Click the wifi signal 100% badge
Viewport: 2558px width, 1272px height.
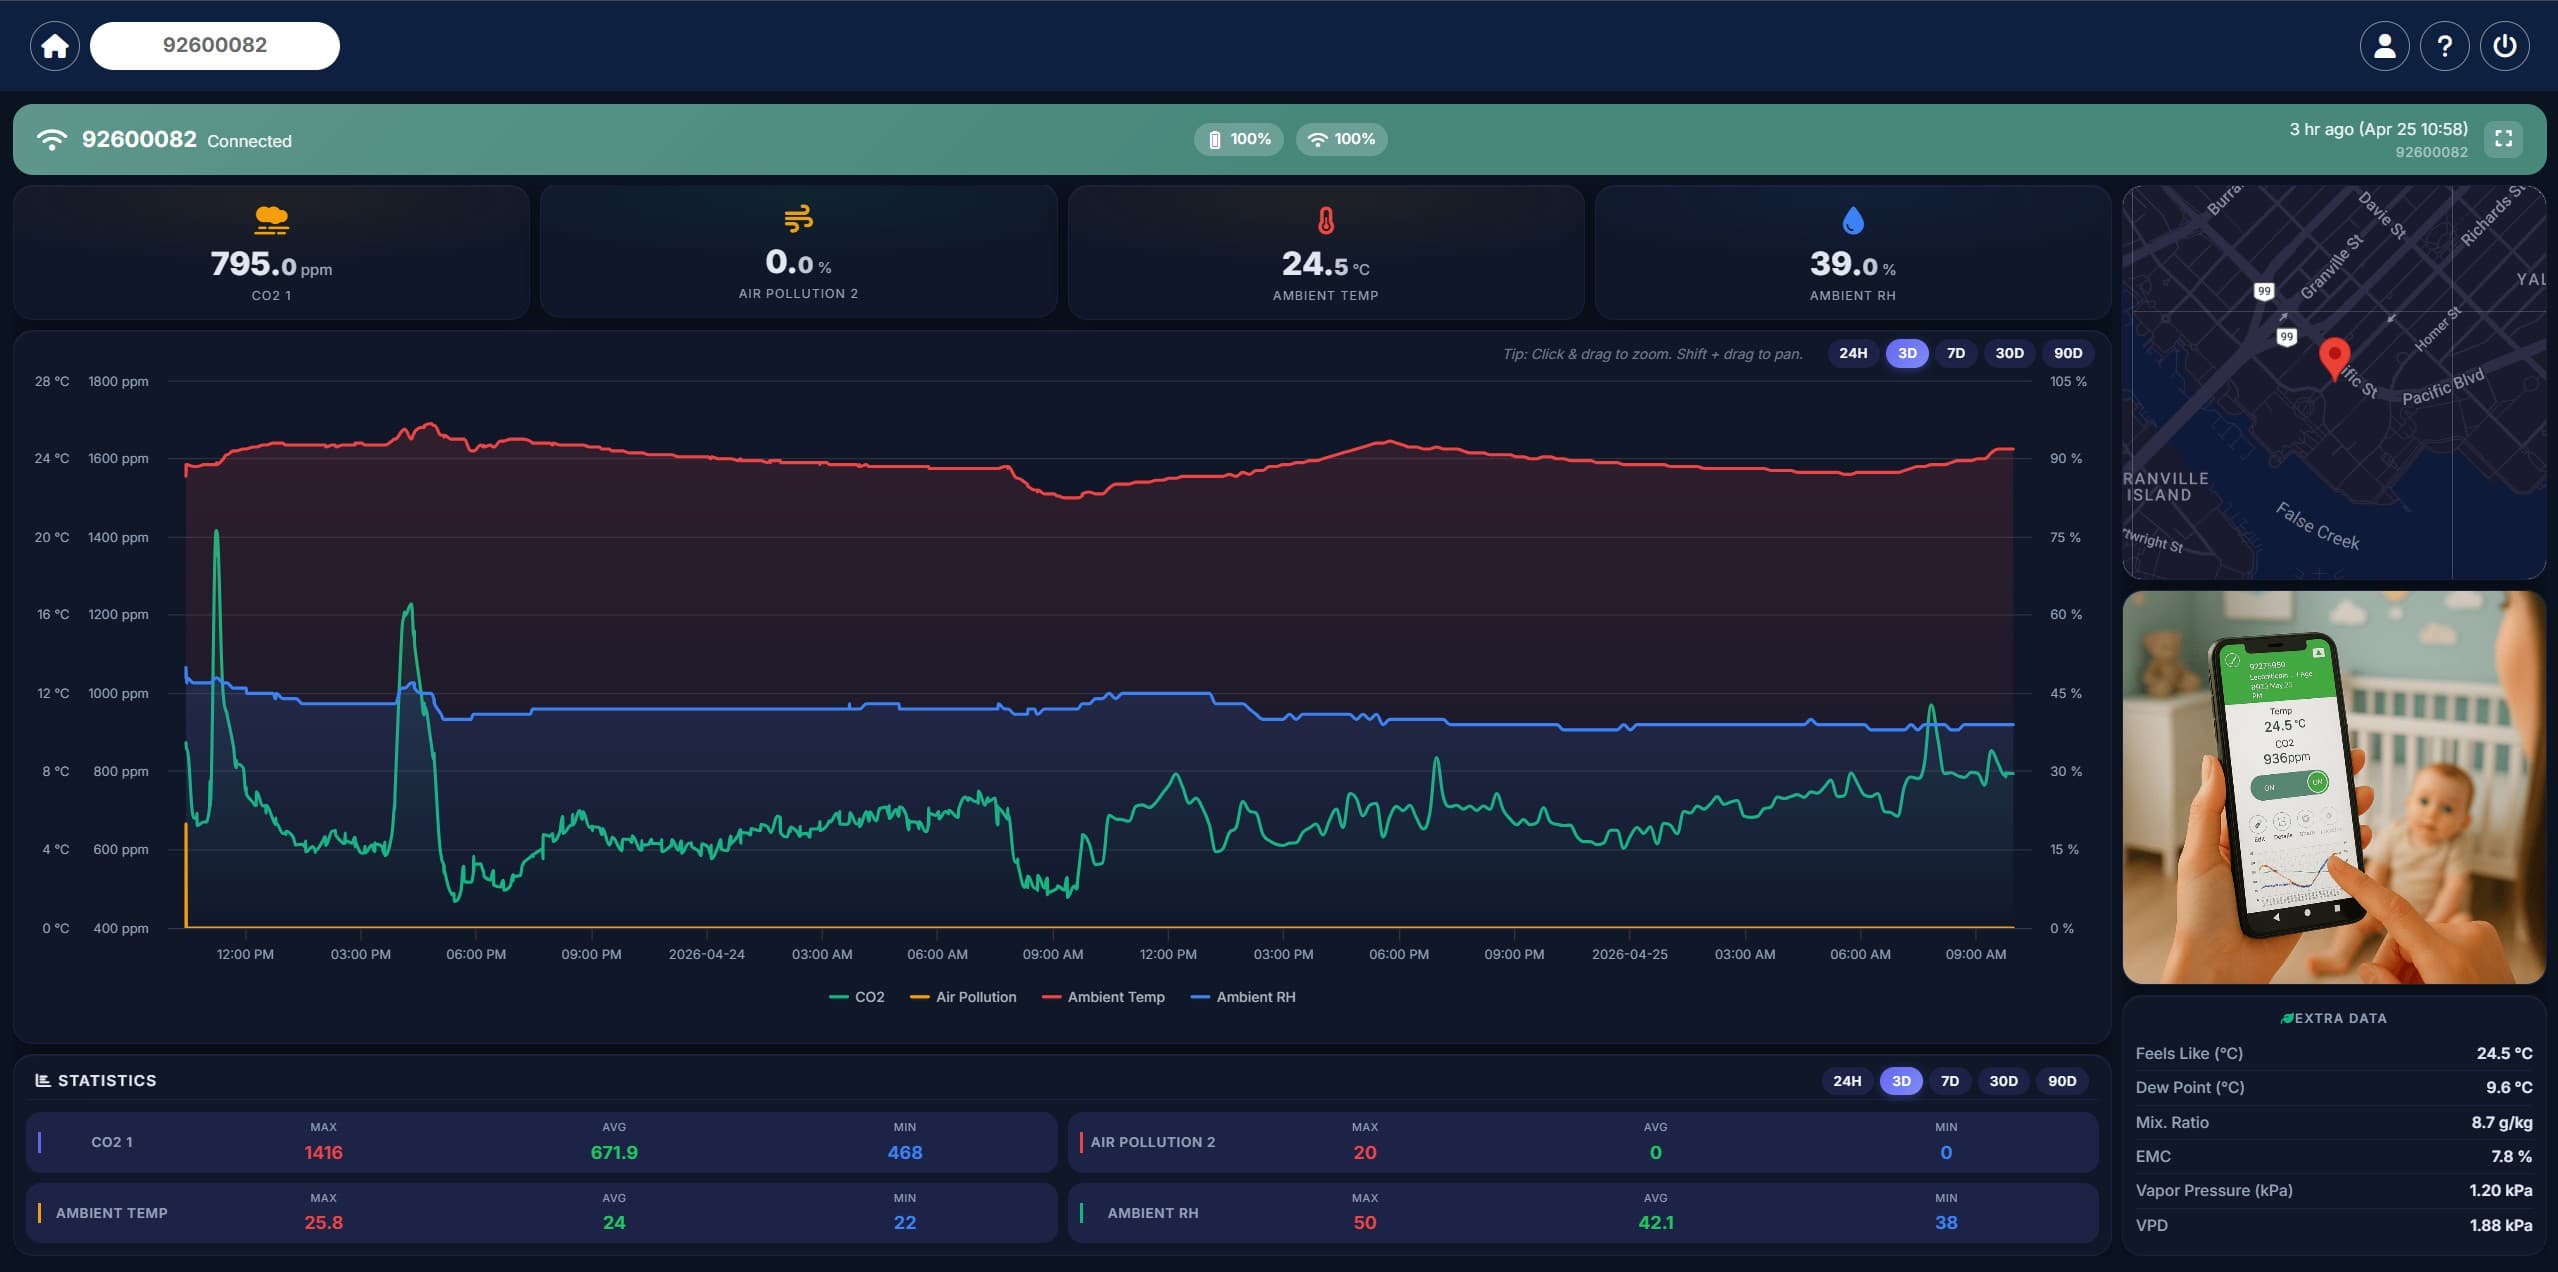click(1341, 139)
